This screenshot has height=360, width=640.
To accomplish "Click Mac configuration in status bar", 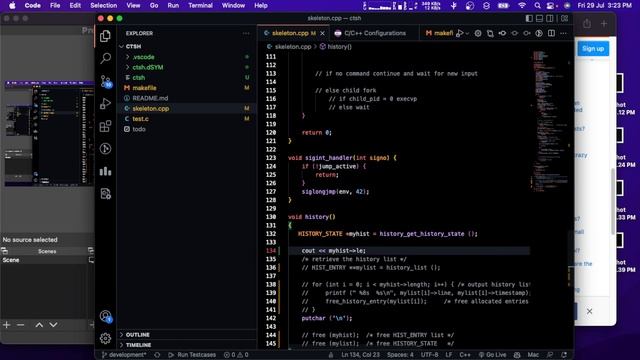I will coord(533,355).
